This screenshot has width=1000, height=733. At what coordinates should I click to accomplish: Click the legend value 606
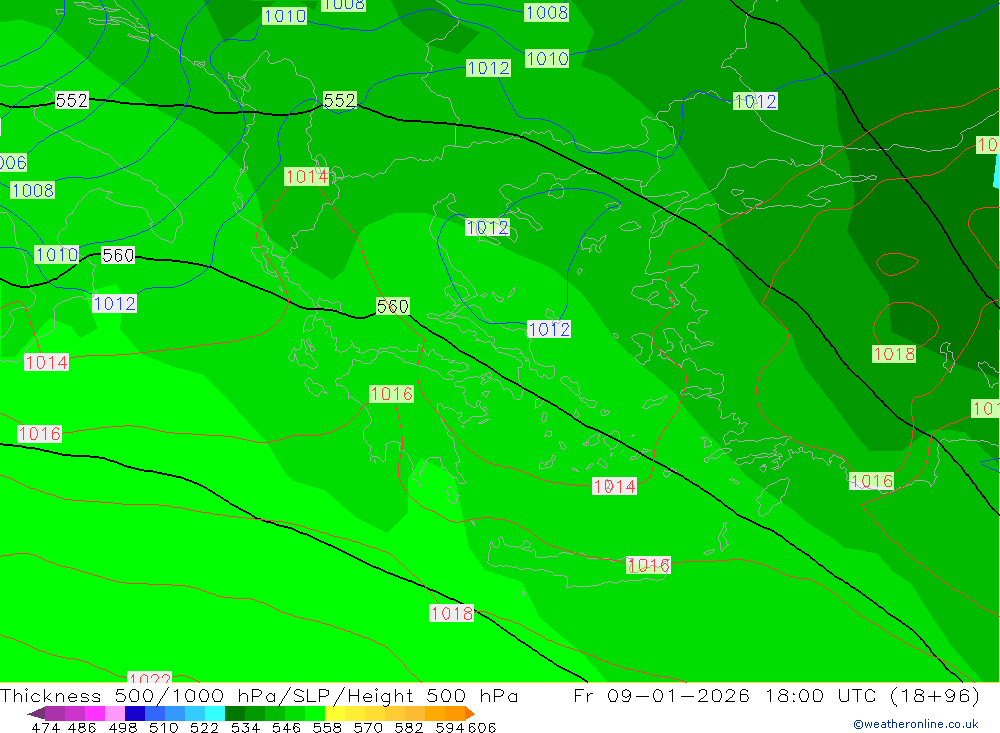(480, 727)
